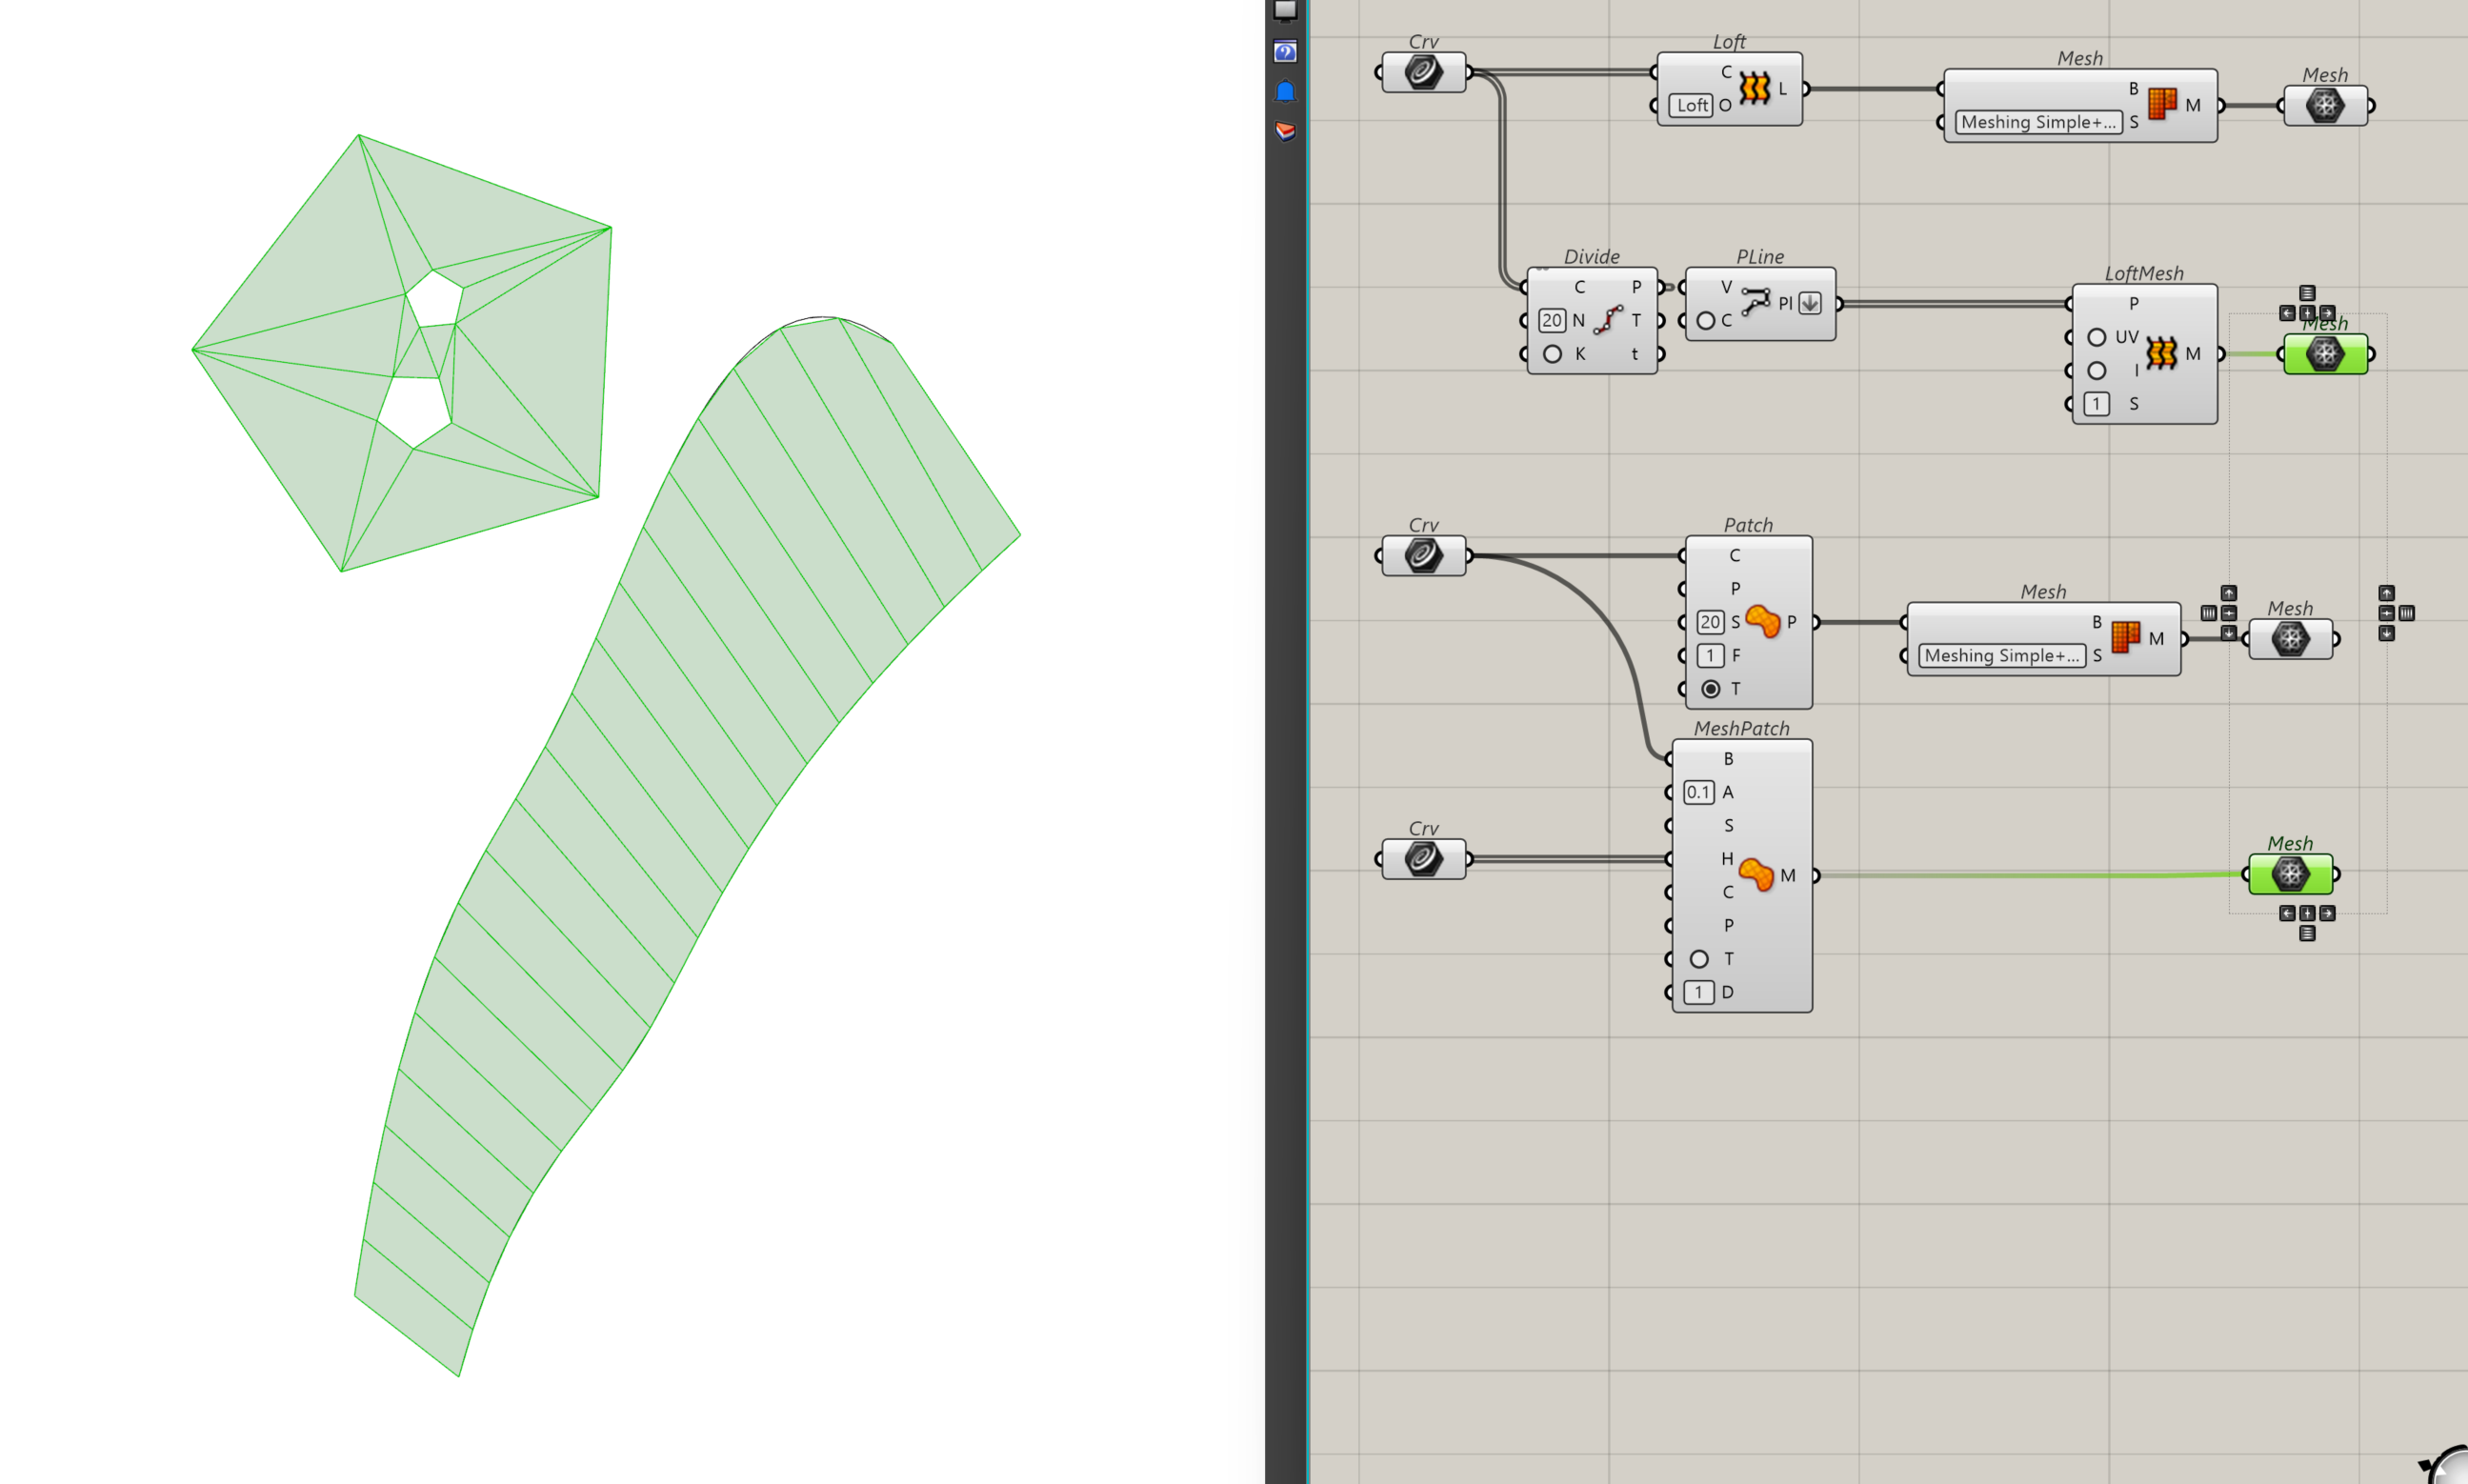Open the download dropdown on the PLine component

1808,303
